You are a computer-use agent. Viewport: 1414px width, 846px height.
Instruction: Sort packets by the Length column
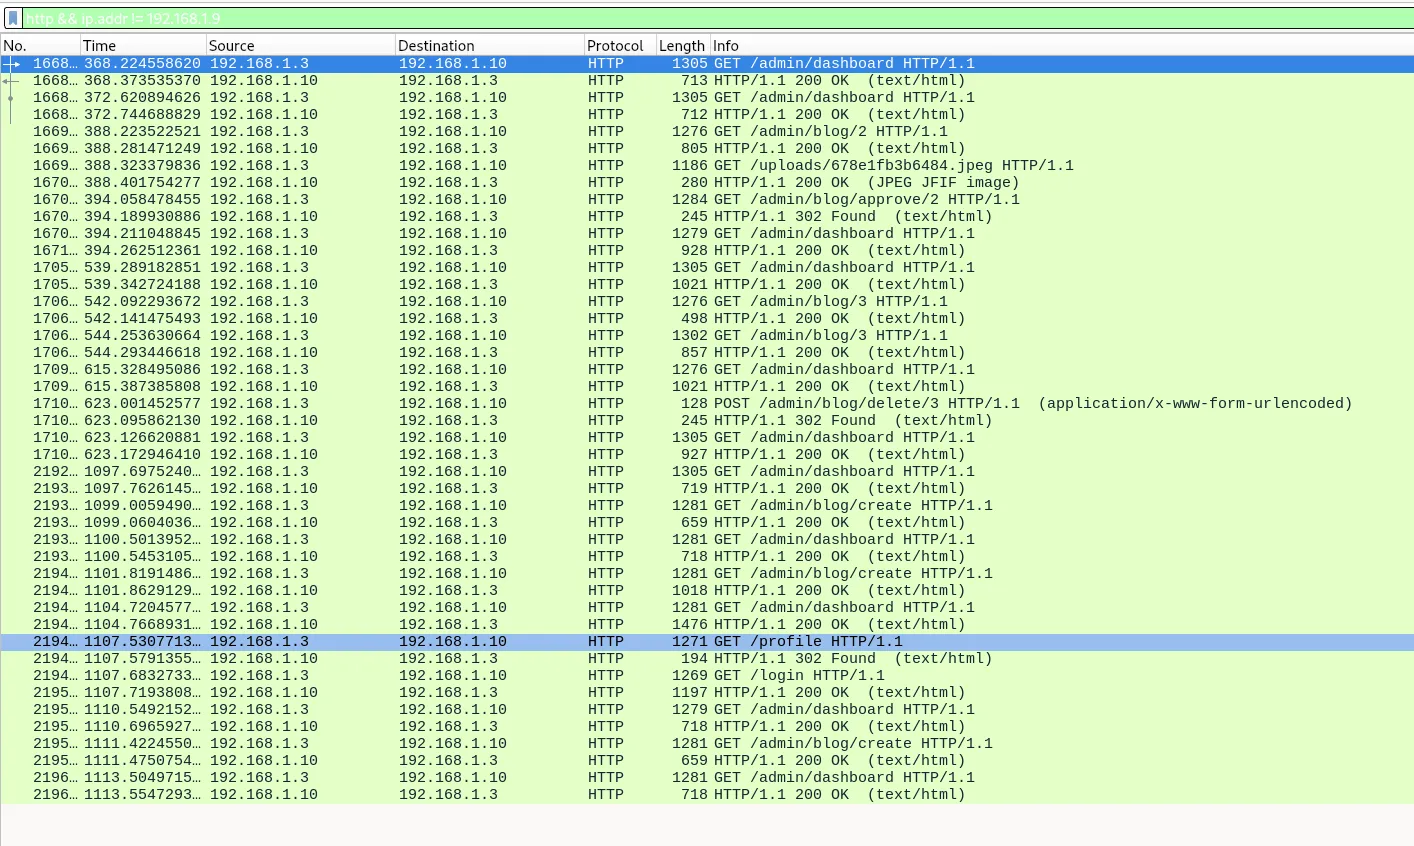[x=681, y=45]
